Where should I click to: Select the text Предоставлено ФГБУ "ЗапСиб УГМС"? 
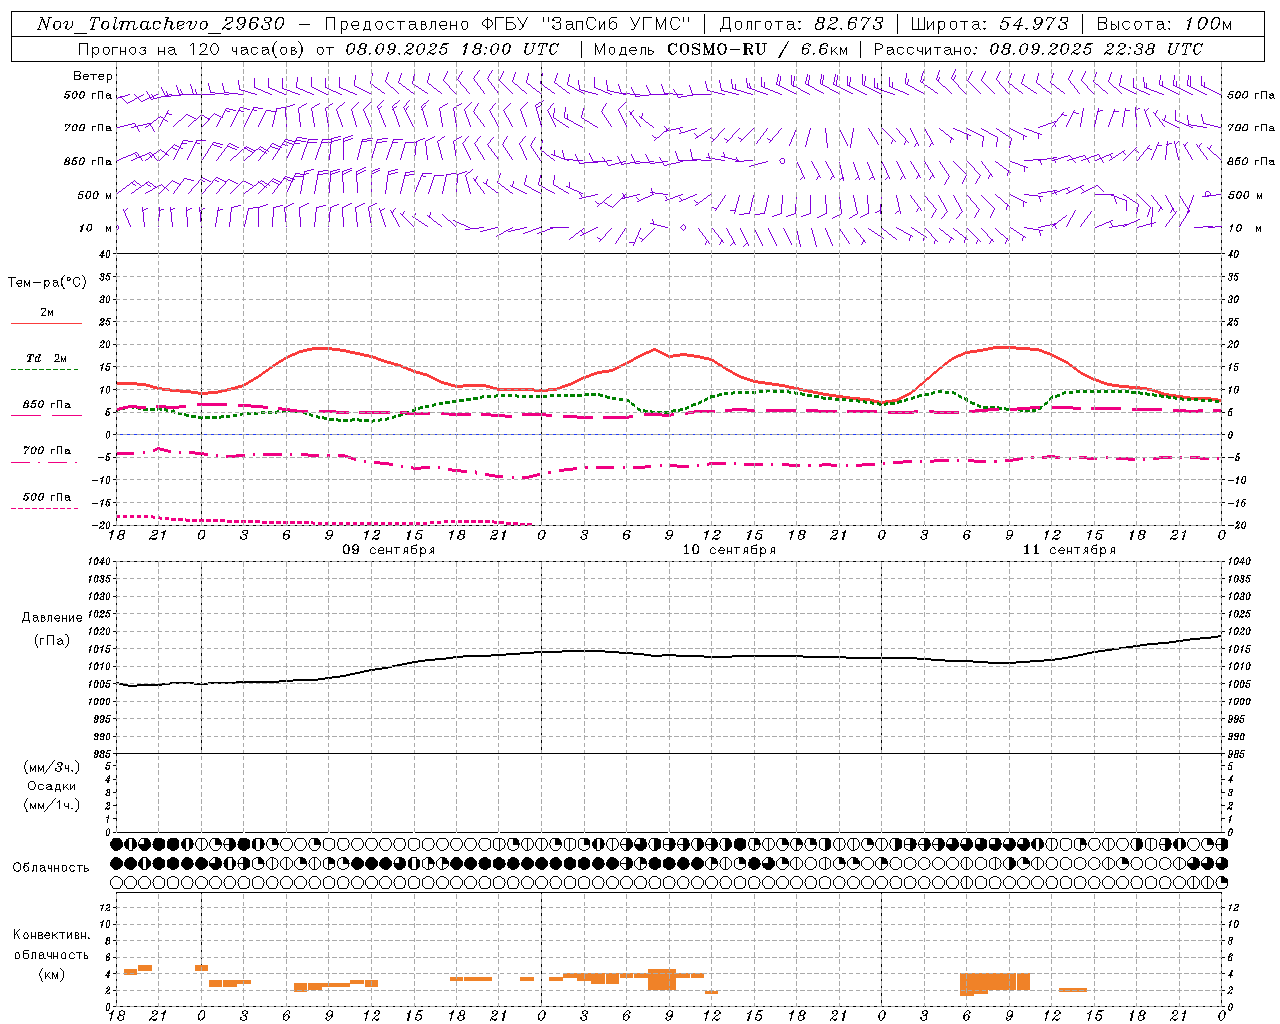pos(508,24)
